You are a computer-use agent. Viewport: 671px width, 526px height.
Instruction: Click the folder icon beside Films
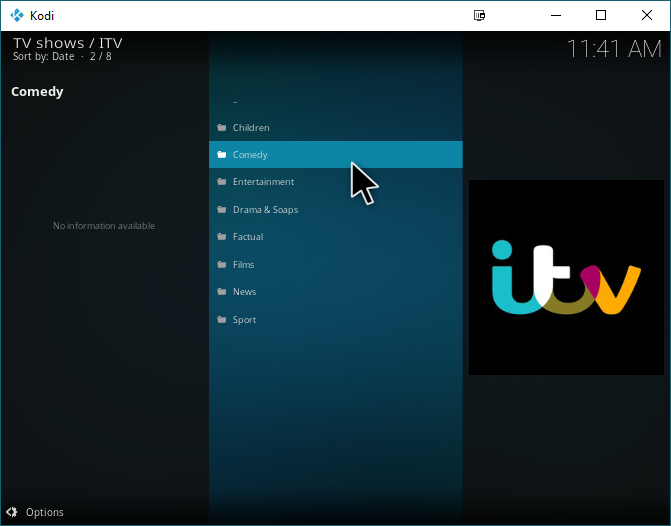221,265
